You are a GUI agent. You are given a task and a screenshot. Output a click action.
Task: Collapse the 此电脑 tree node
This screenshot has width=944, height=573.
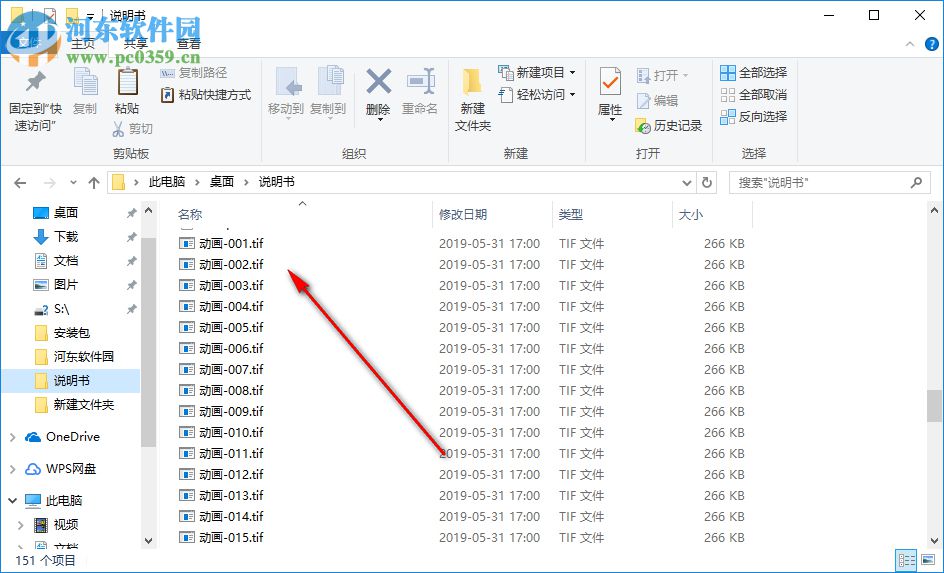(13, 501)
